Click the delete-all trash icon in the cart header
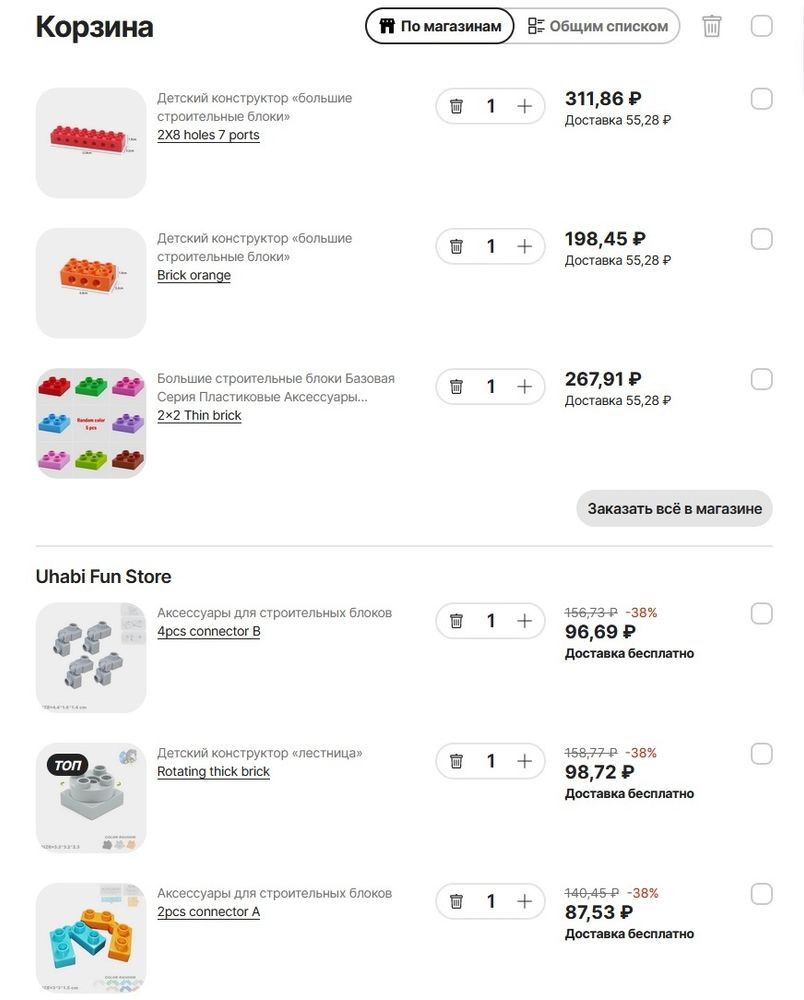Image resolution: width=804 pixels, height=1000 pixels. coord(711,26)
